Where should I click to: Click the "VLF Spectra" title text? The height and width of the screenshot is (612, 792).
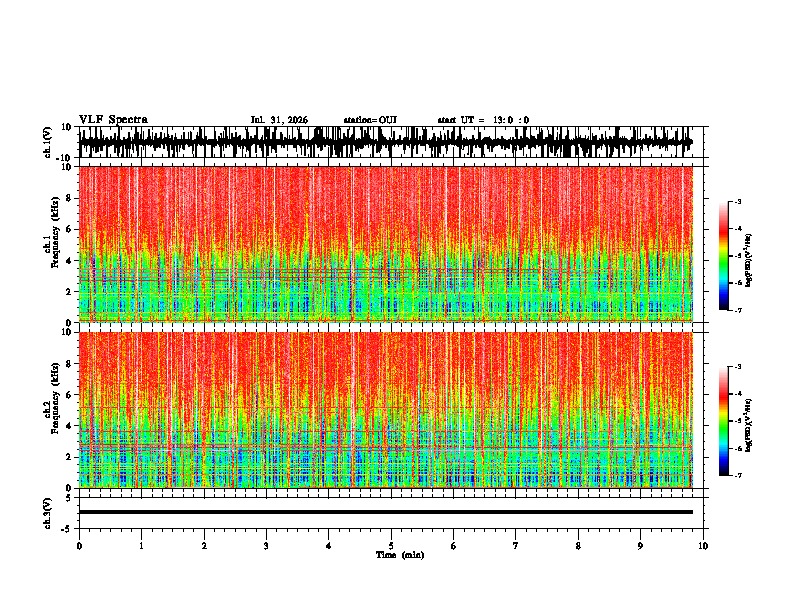pyautogui.click(x=113, y=120)
